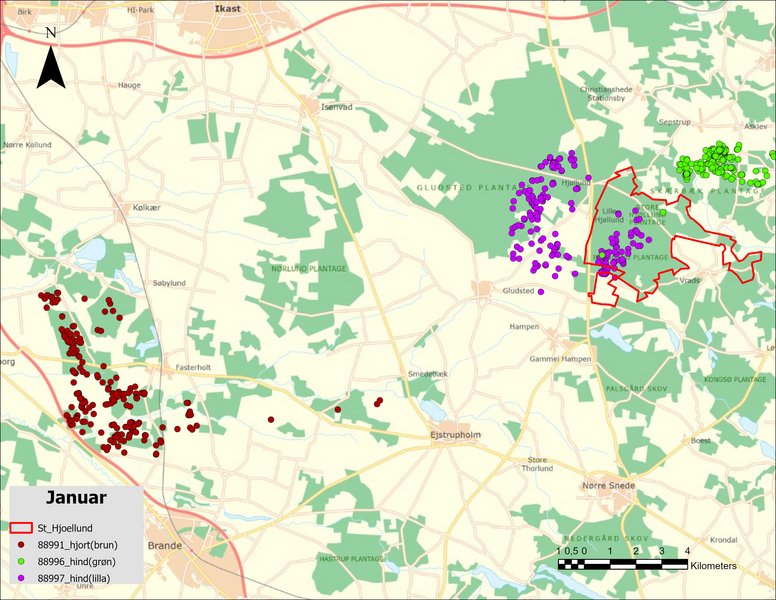
Task: Click the Januar legend title
Action: [x=76, y=496]
